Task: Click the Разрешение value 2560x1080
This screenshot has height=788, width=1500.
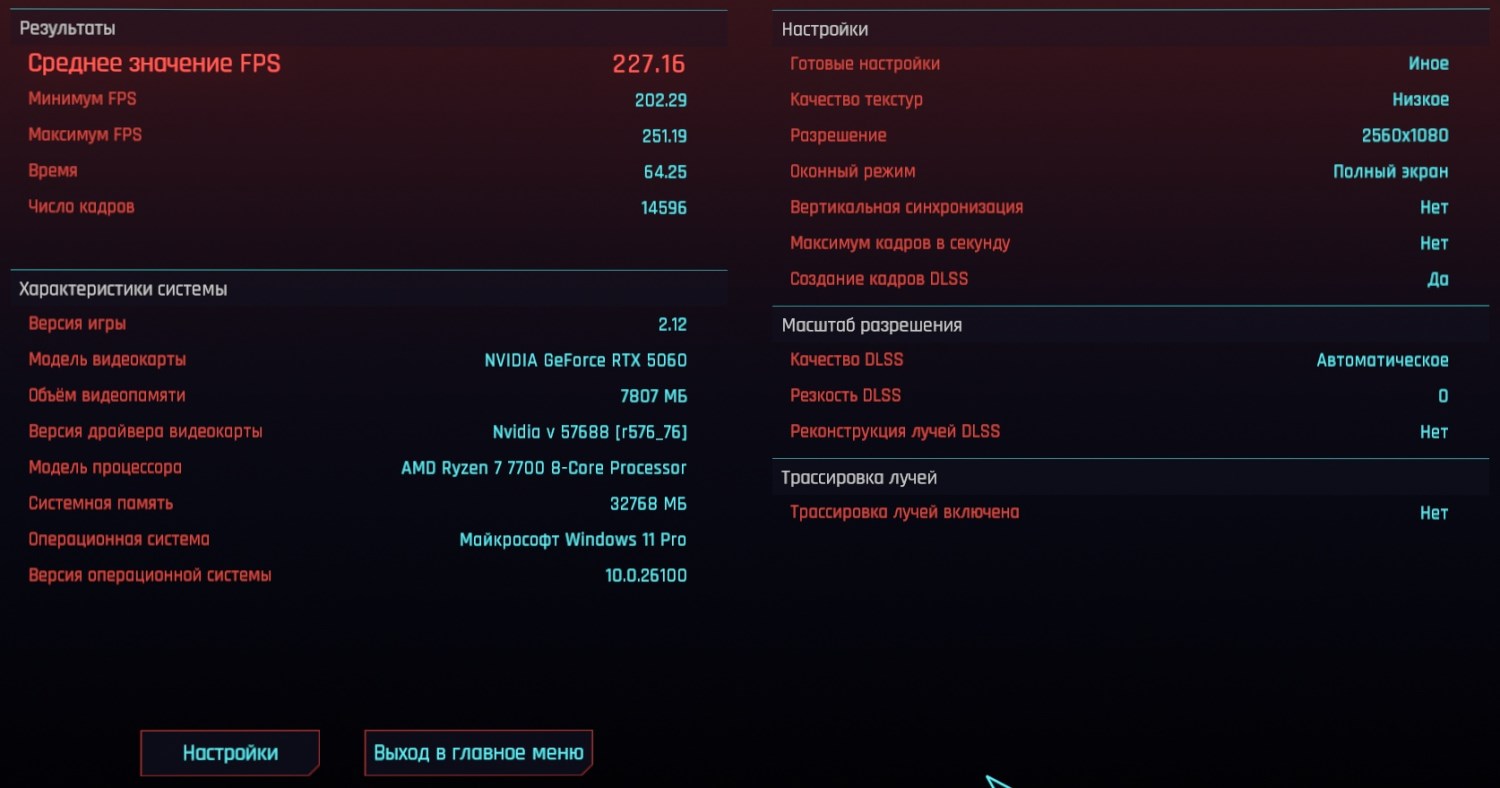Action: (1405, 136)
